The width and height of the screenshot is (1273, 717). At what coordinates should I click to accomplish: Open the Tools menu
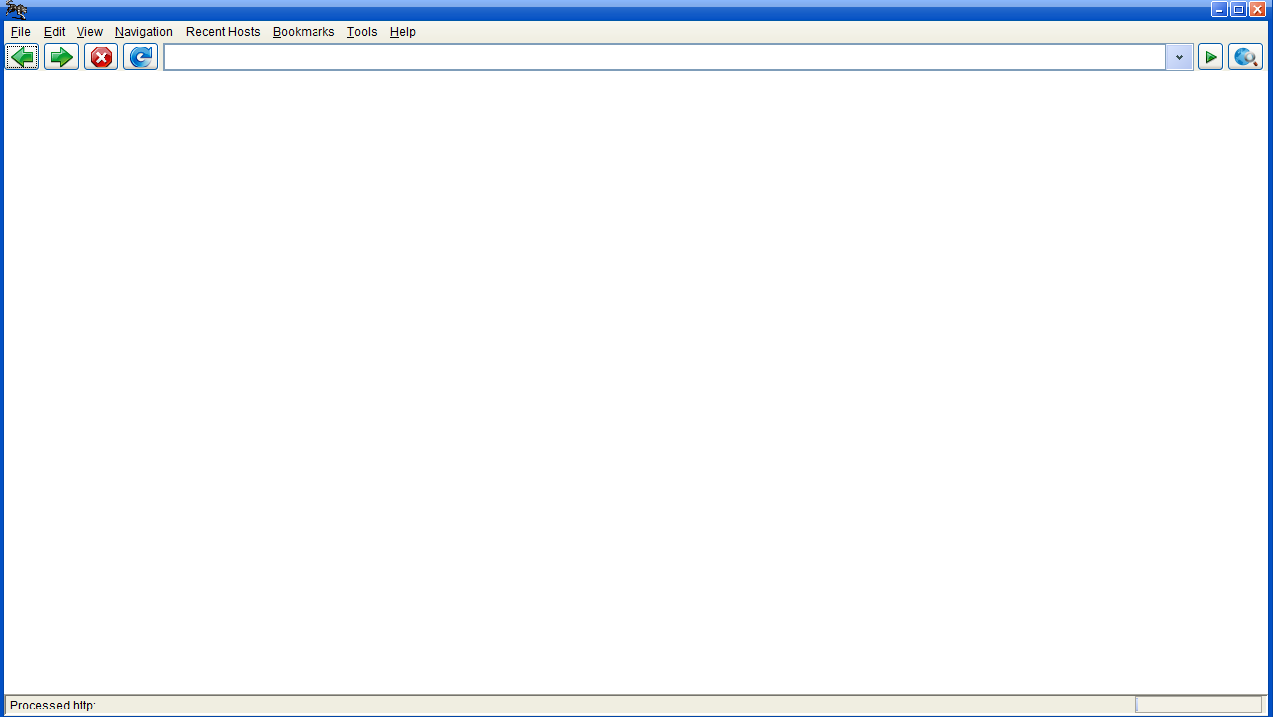click(x=361, y=31)
